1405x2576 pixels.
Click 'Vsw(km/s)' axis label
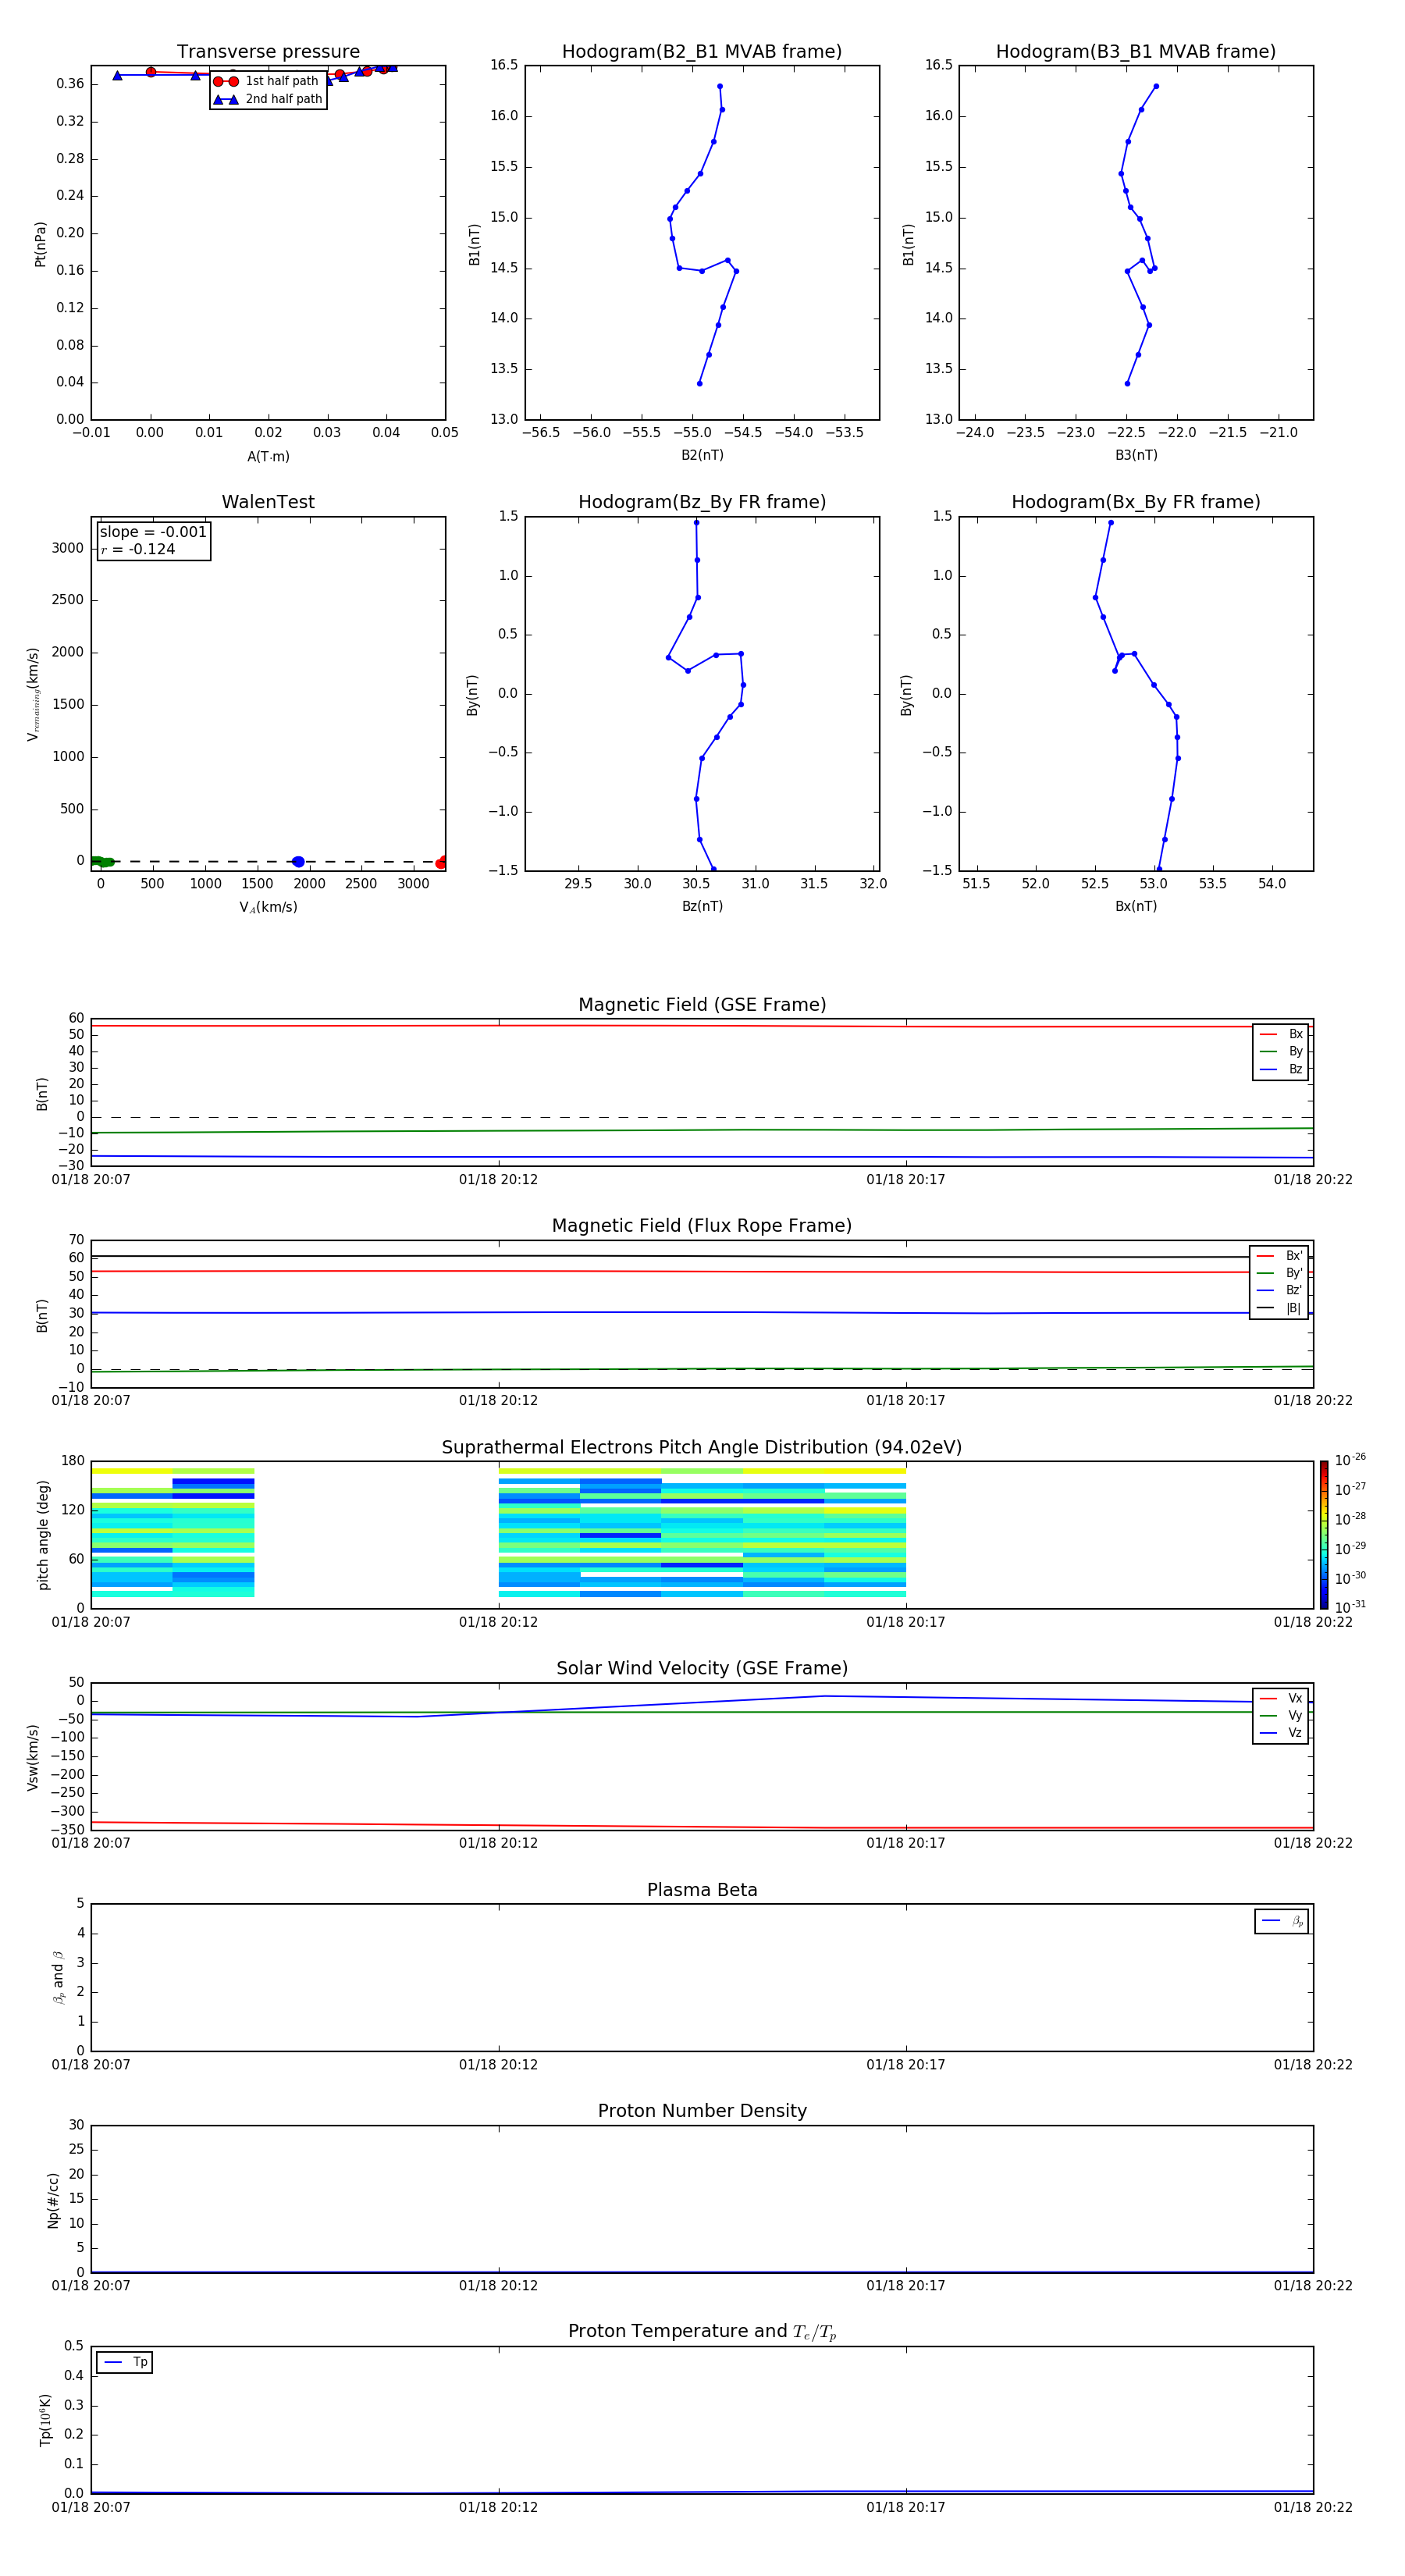[x=33, y=1757]
